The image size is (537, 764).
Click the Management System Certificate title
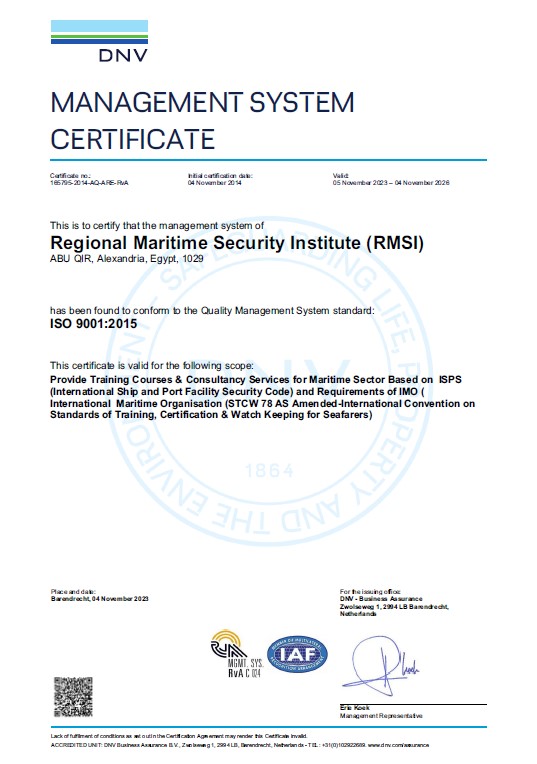202,120
